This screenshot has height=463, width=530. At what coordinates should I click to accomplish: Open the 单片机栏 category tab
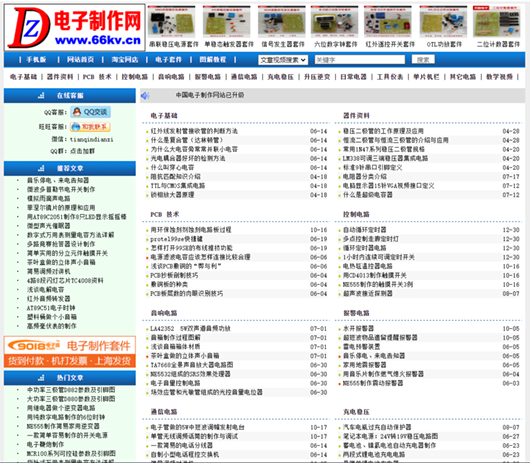click(426, 77)
